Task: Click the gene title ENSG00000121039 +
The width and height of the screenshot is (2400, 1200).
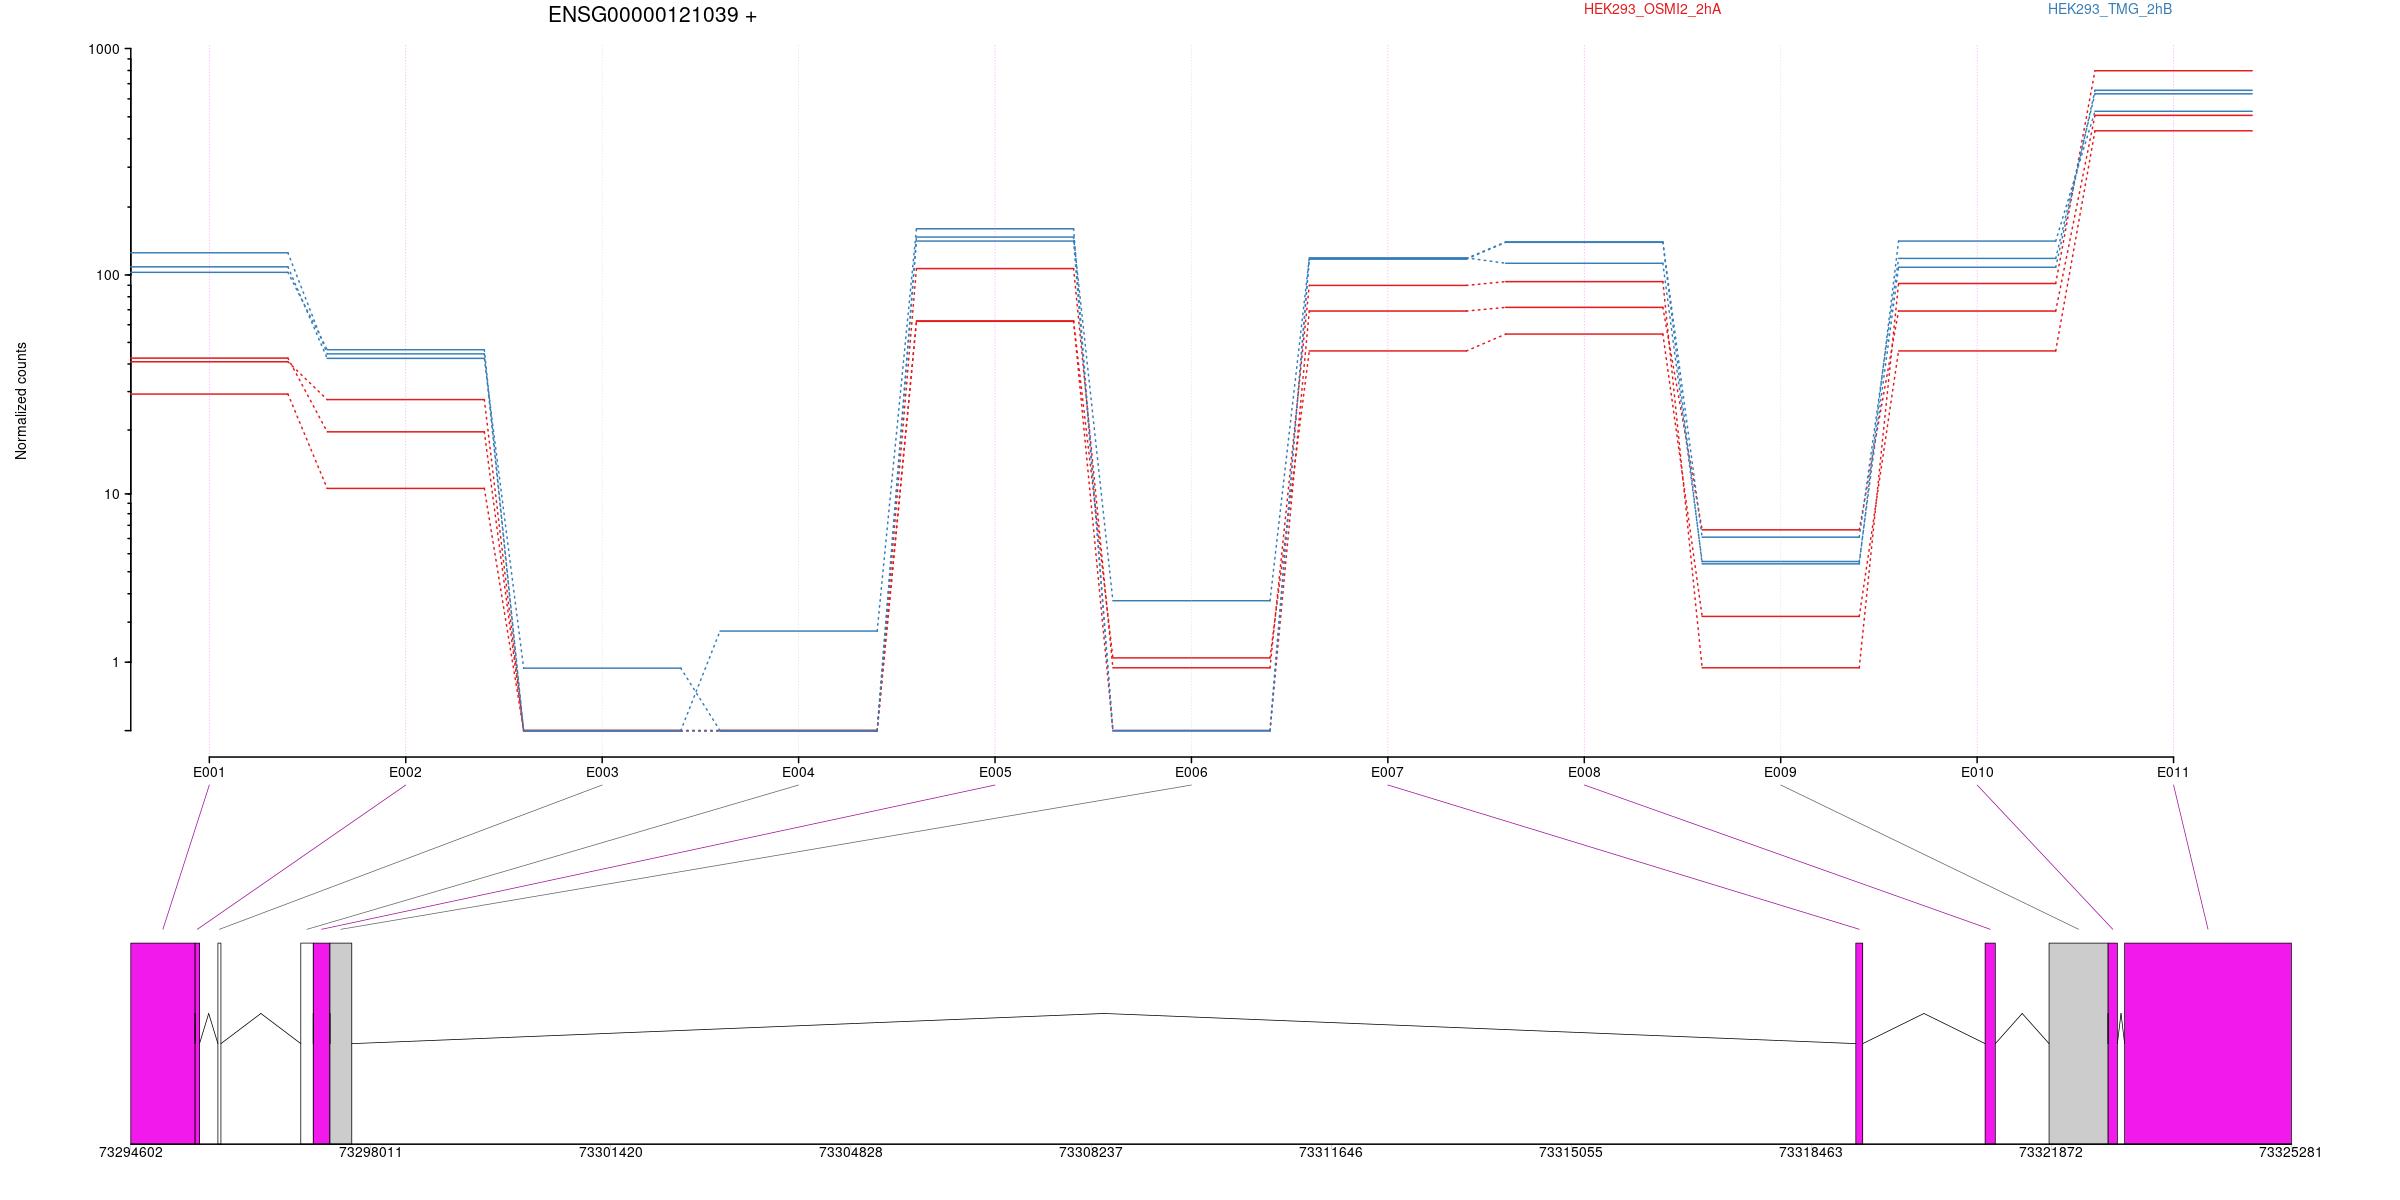Action: [x=652, y=15]
